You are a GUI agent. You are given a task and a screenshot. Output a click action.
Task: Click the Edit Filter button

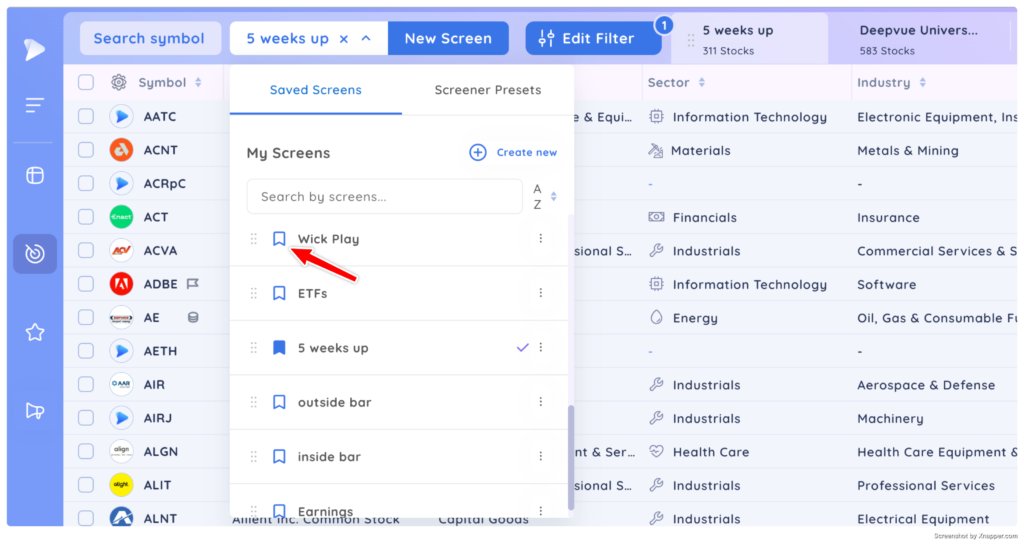[593, 39]
